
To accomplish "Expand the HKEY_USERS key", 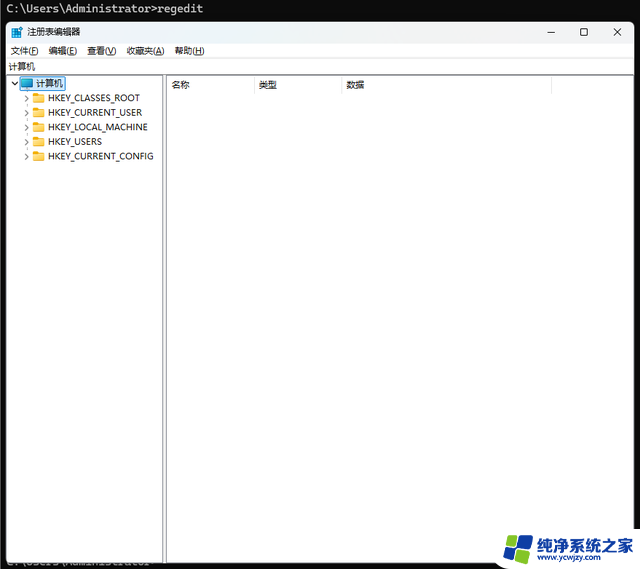I will 27,142.
